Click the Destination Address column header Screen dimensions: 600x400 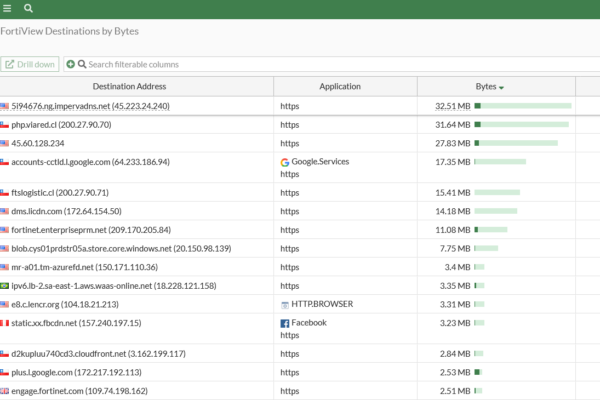(137, 87)
